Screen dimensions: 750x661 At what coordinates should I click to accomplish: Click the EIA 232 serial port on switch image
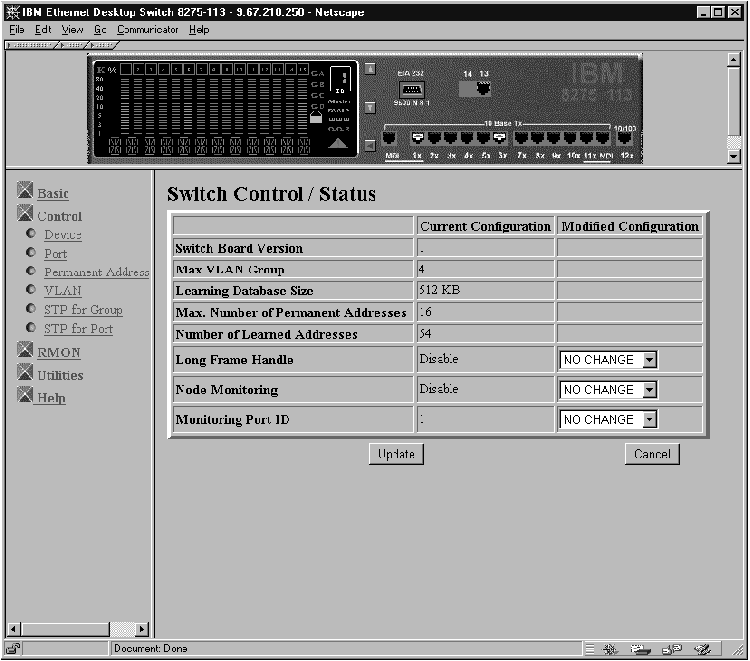[x=412, y=89]
